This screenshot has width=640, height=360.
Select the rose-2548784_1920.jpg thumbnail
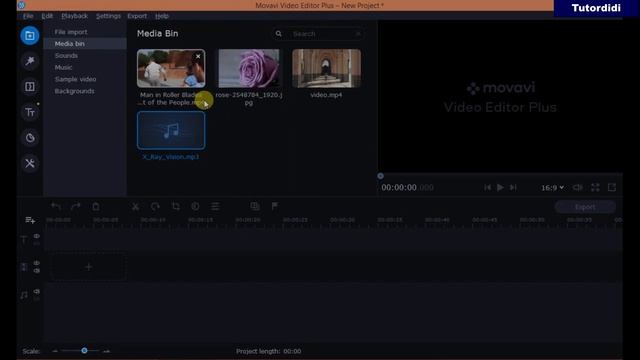[x=249, y=69]
